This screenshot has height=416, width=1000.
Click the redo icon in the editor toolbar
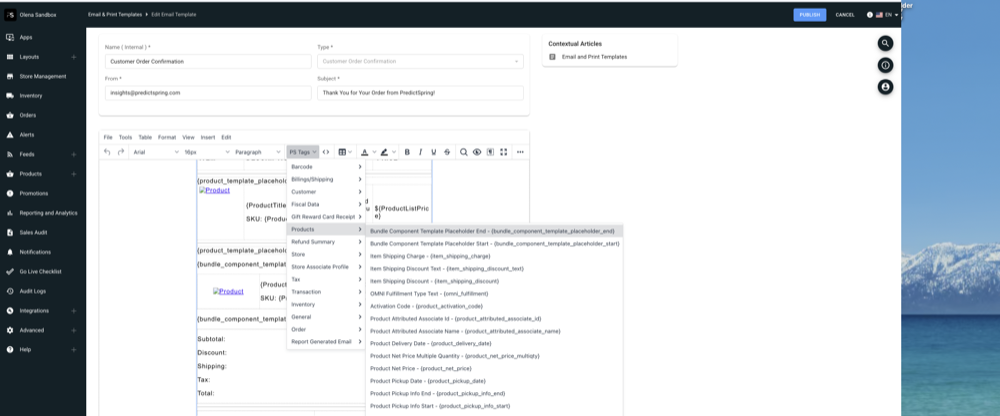click(x=121, y=152)
